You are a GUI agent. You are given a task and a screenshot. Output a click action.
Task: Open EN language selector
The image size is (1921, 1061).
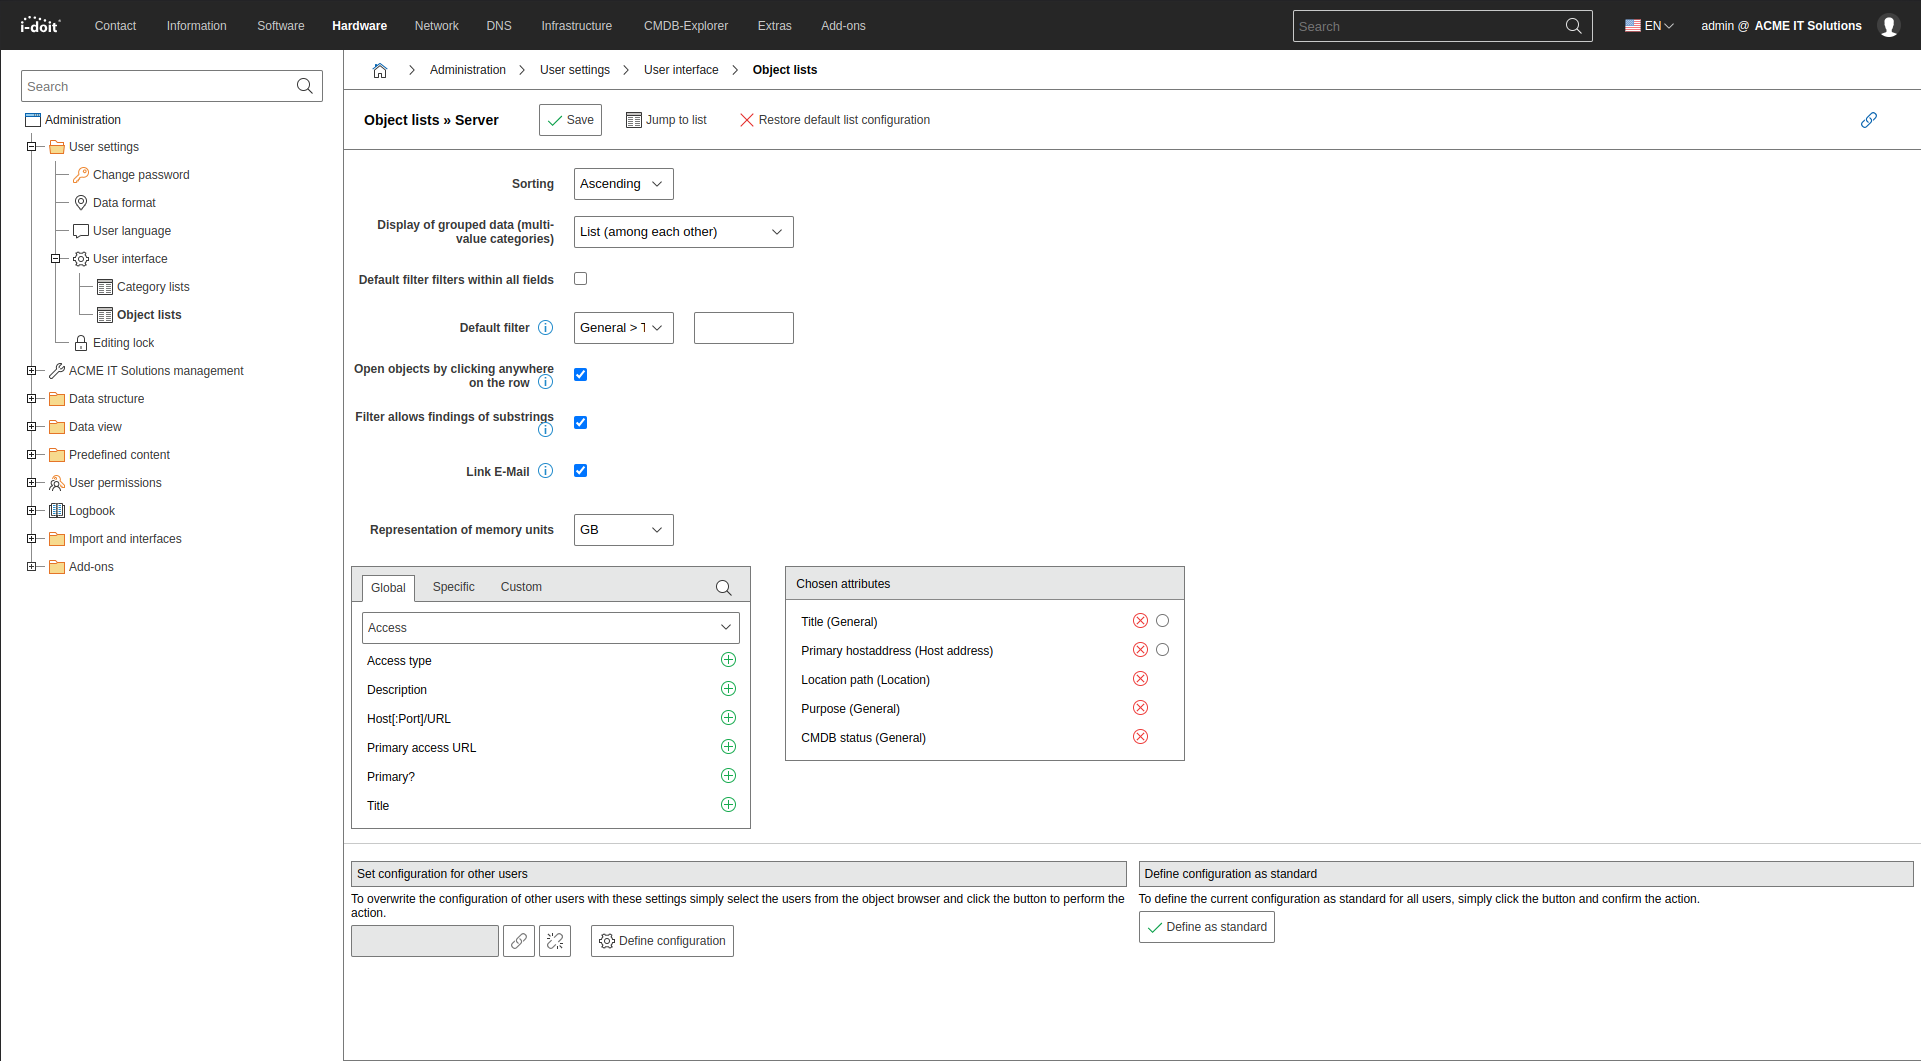click(x=1649, y=26)
